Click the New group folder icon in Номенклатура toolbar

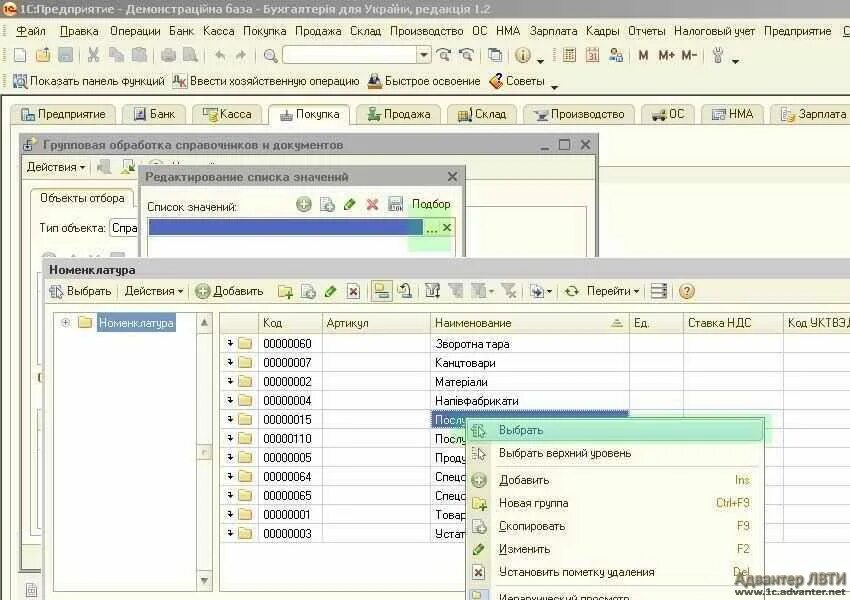(285, 292)
